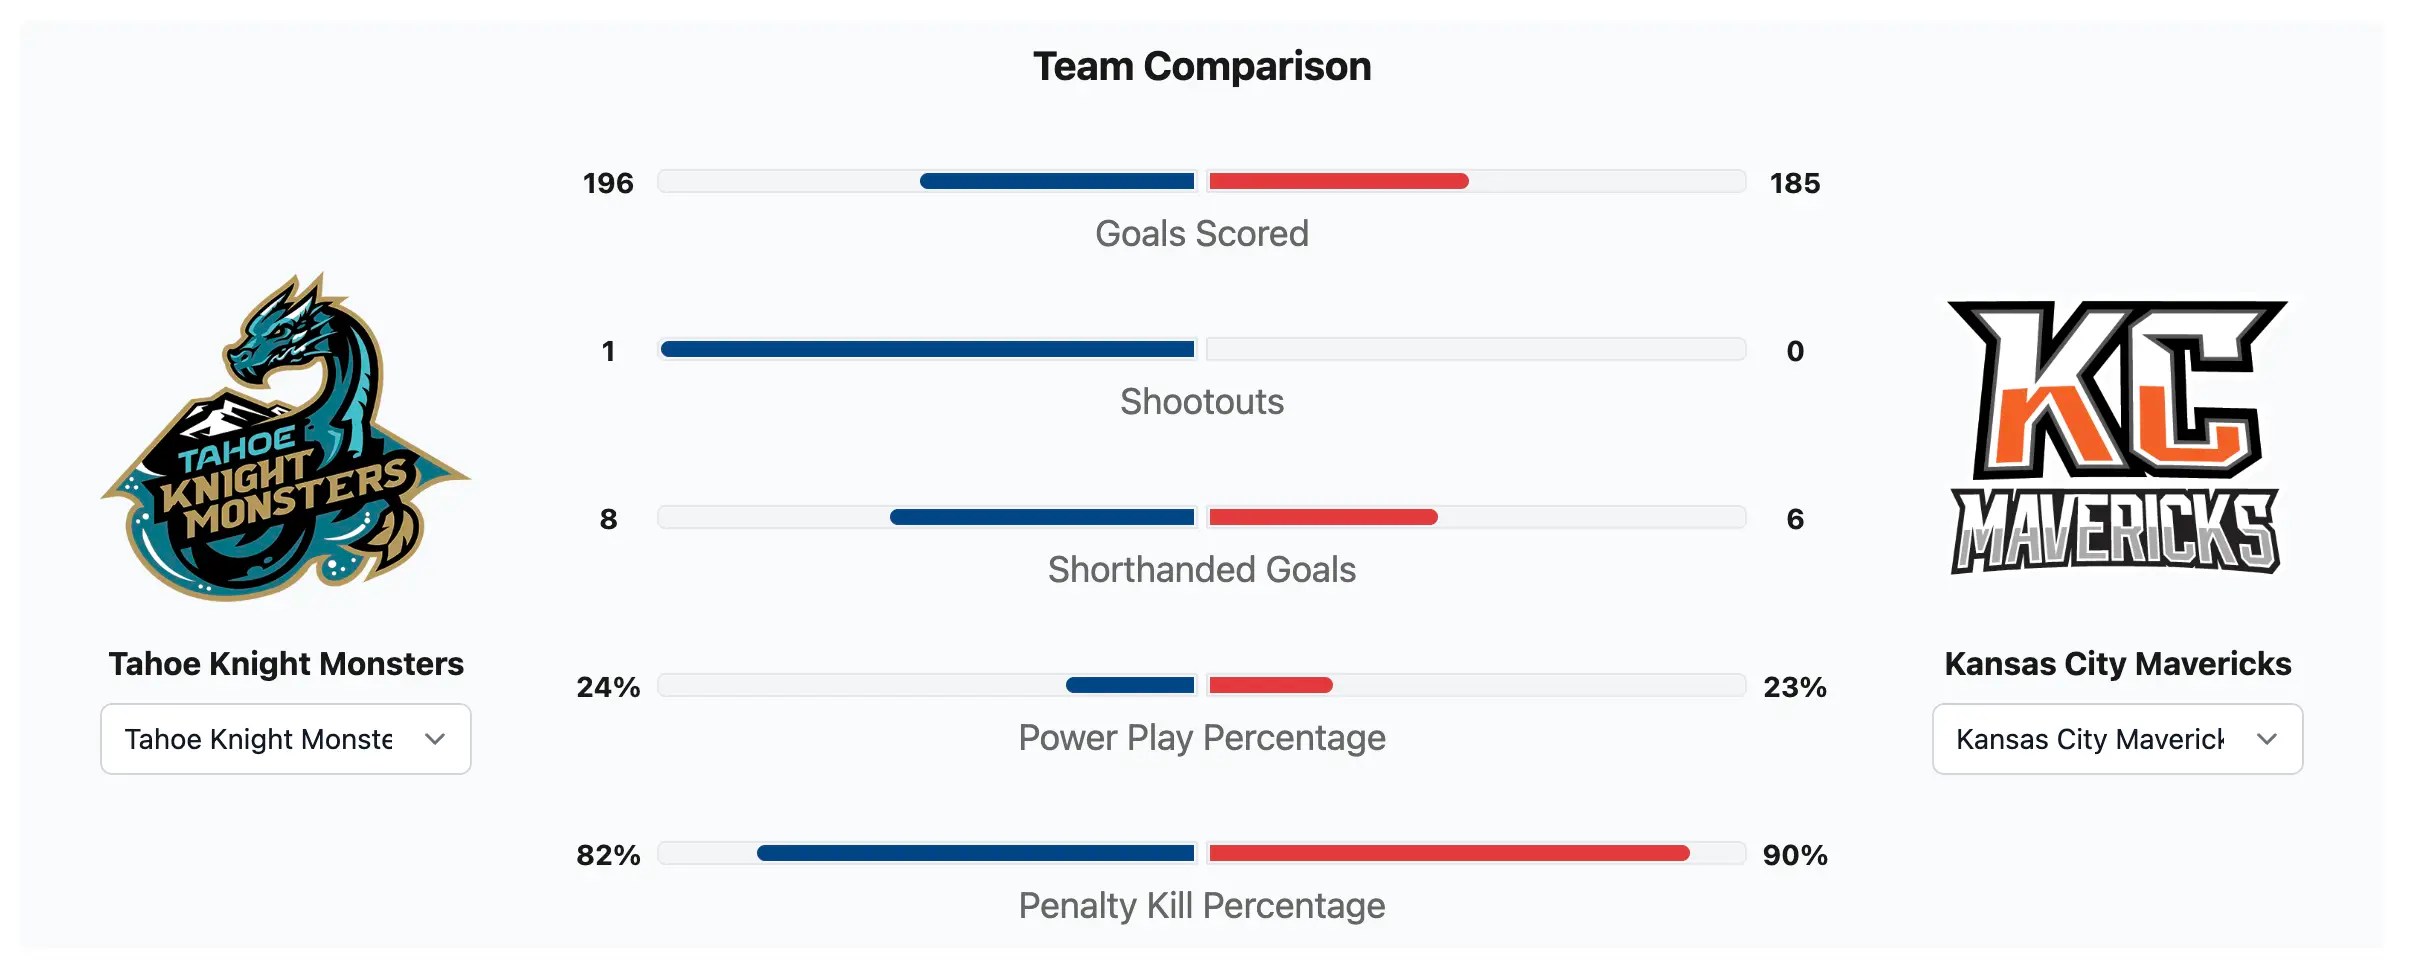Click the Team Comparison heading
This screenshot has width=2412, height=973.
click(1201, 67)
